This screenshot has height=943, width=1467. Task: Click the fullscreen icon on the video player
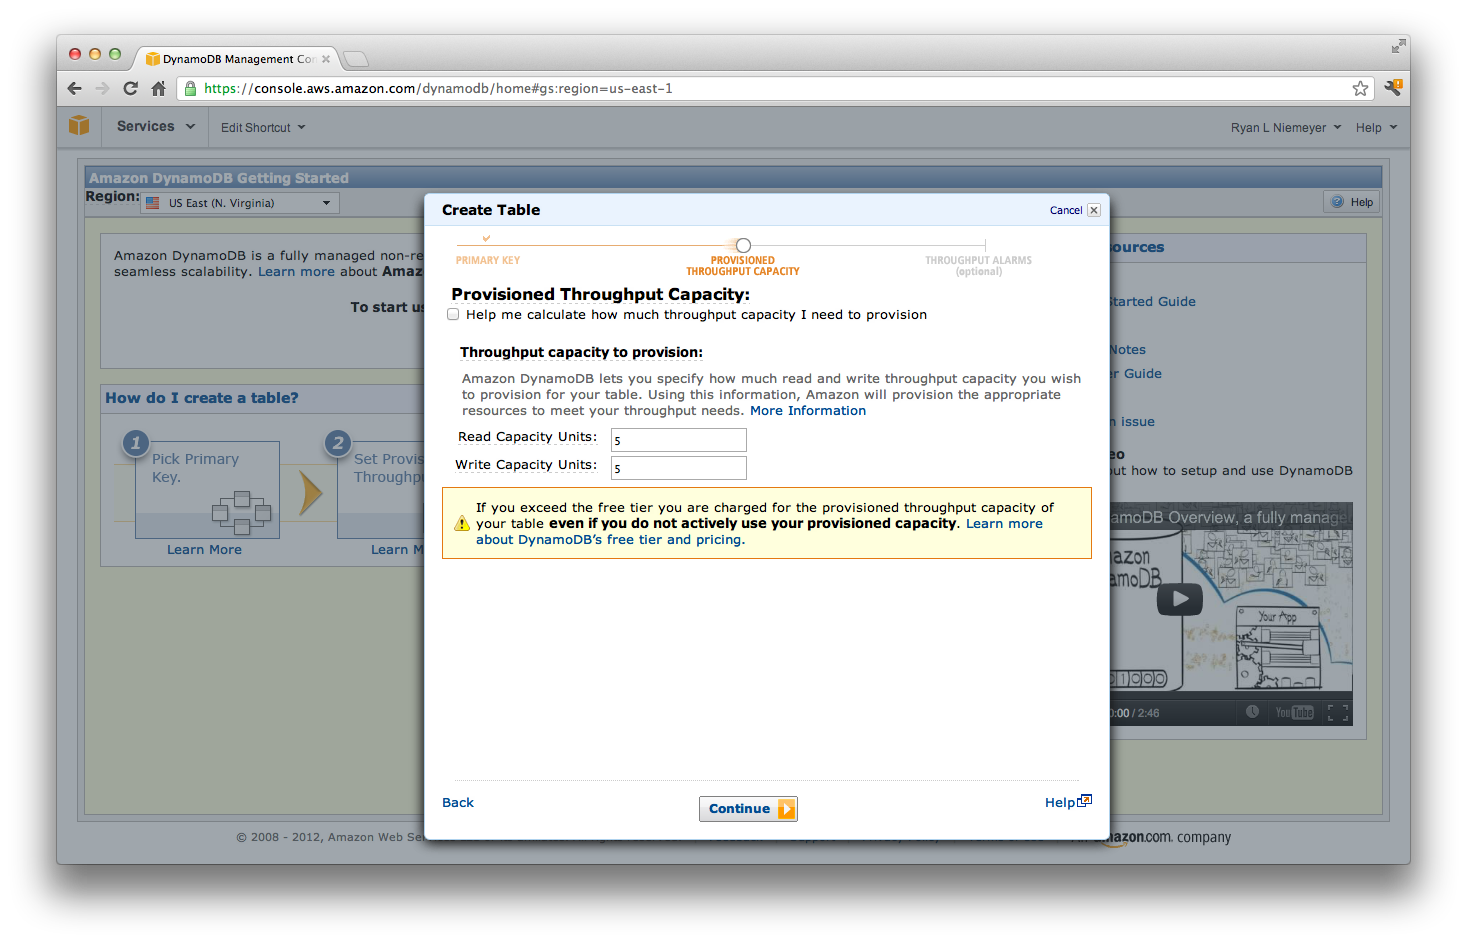1337,713
